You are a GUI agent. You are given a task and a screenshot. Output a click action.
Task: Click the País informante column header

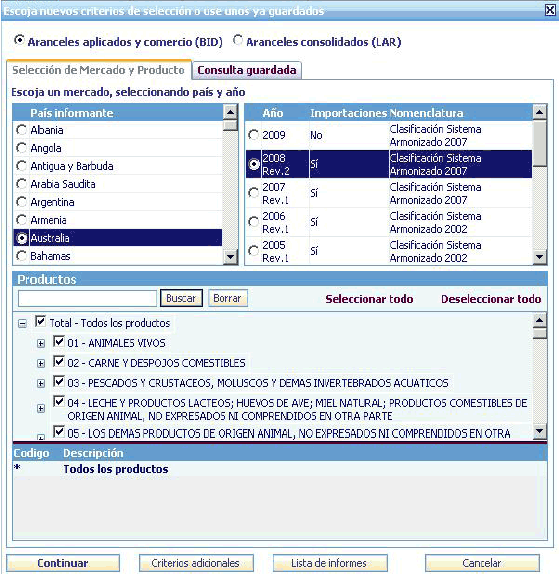click(72, 113)
